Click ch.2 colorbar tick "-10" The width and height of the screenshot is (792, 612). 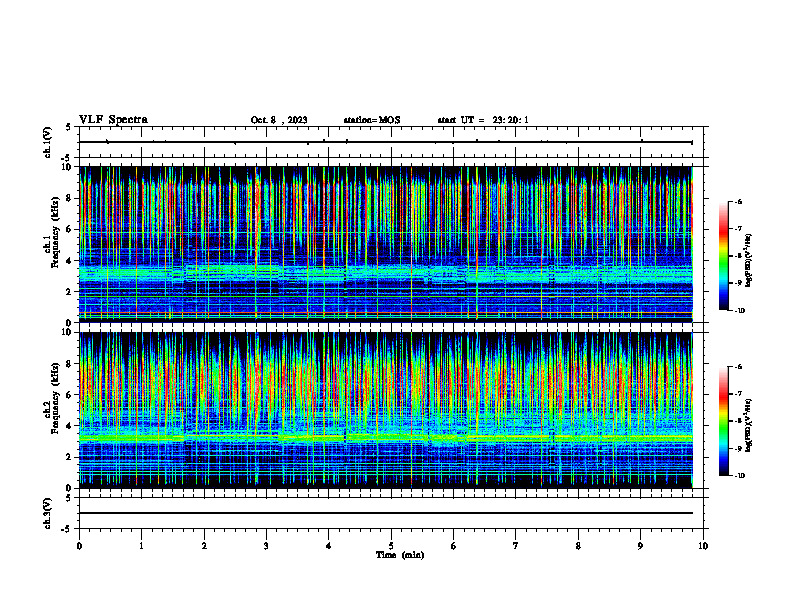point(739,476)
